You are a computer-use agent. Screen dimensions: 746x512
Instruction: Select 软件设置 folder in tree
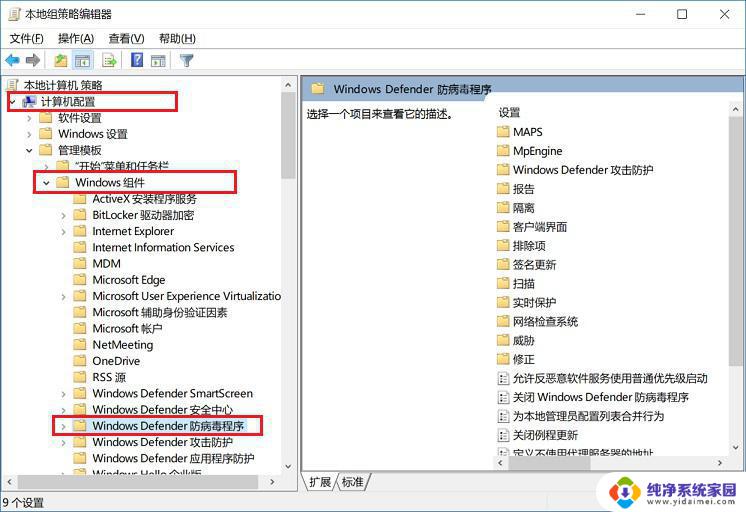(79, 118)
